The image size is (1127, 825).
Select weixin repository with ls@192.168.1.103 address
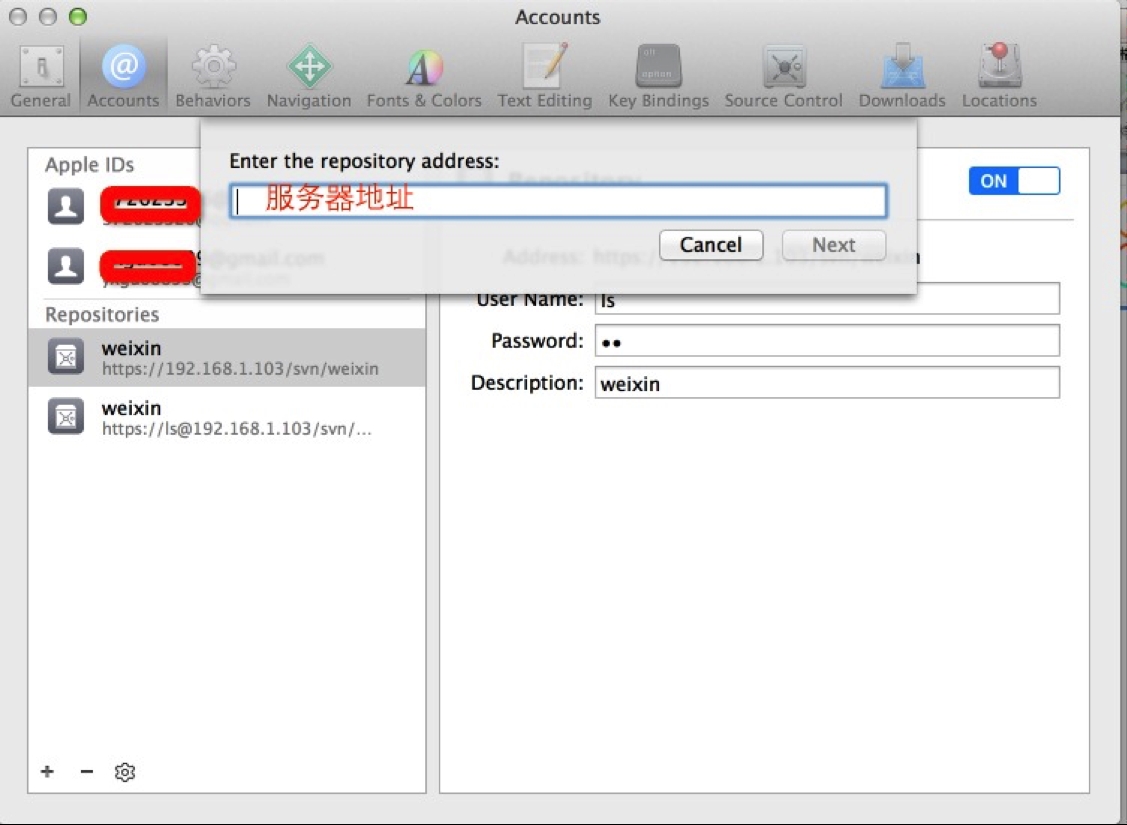point(227,418)
